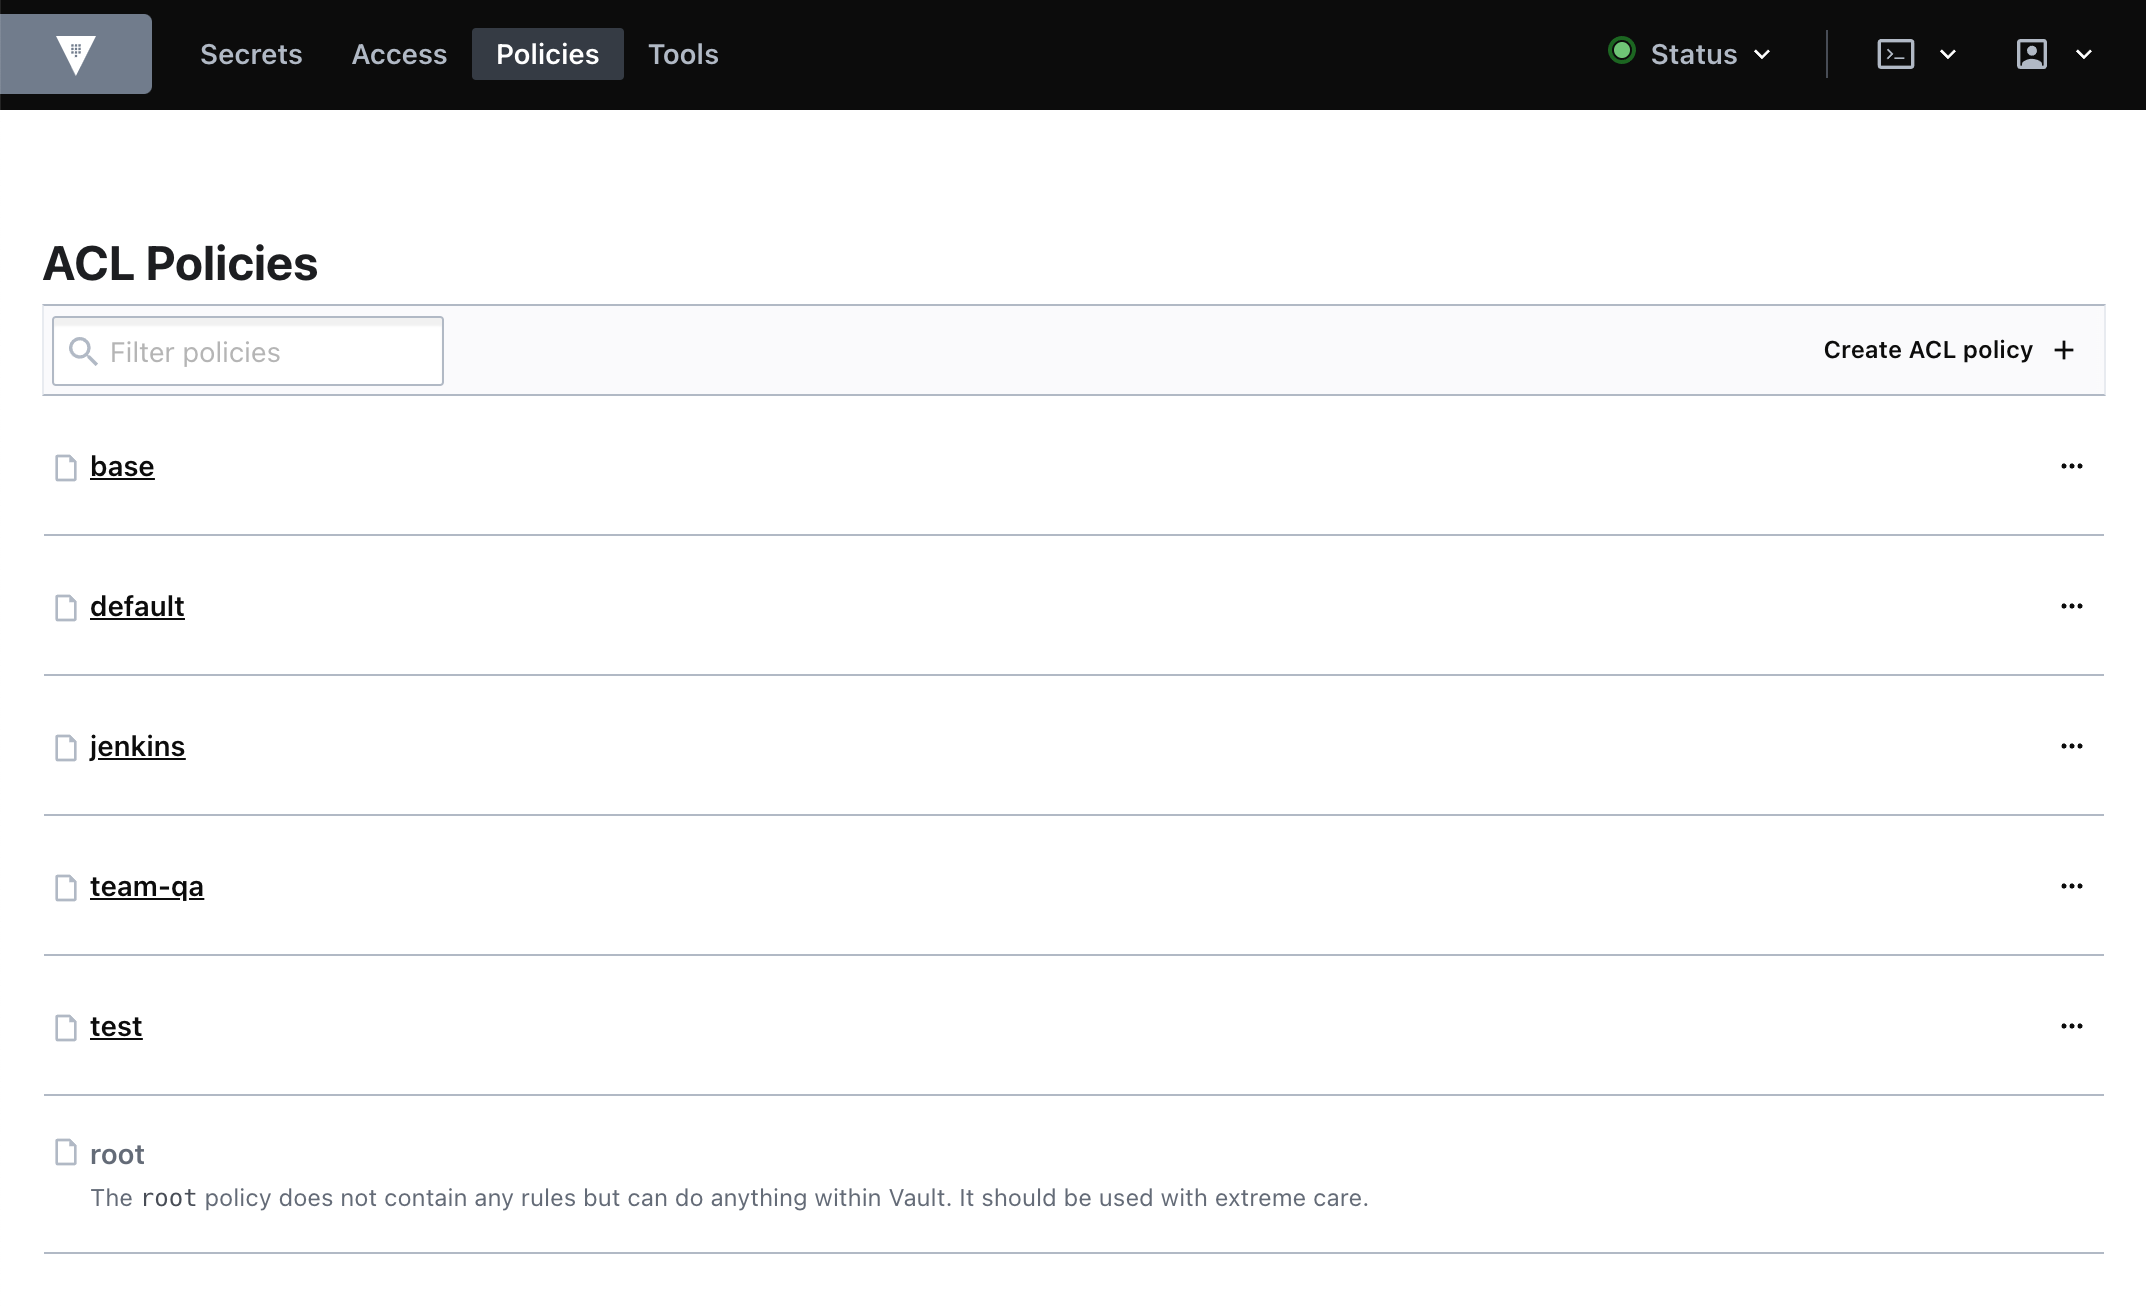Click the root policy name

(x=117, y=1154)
